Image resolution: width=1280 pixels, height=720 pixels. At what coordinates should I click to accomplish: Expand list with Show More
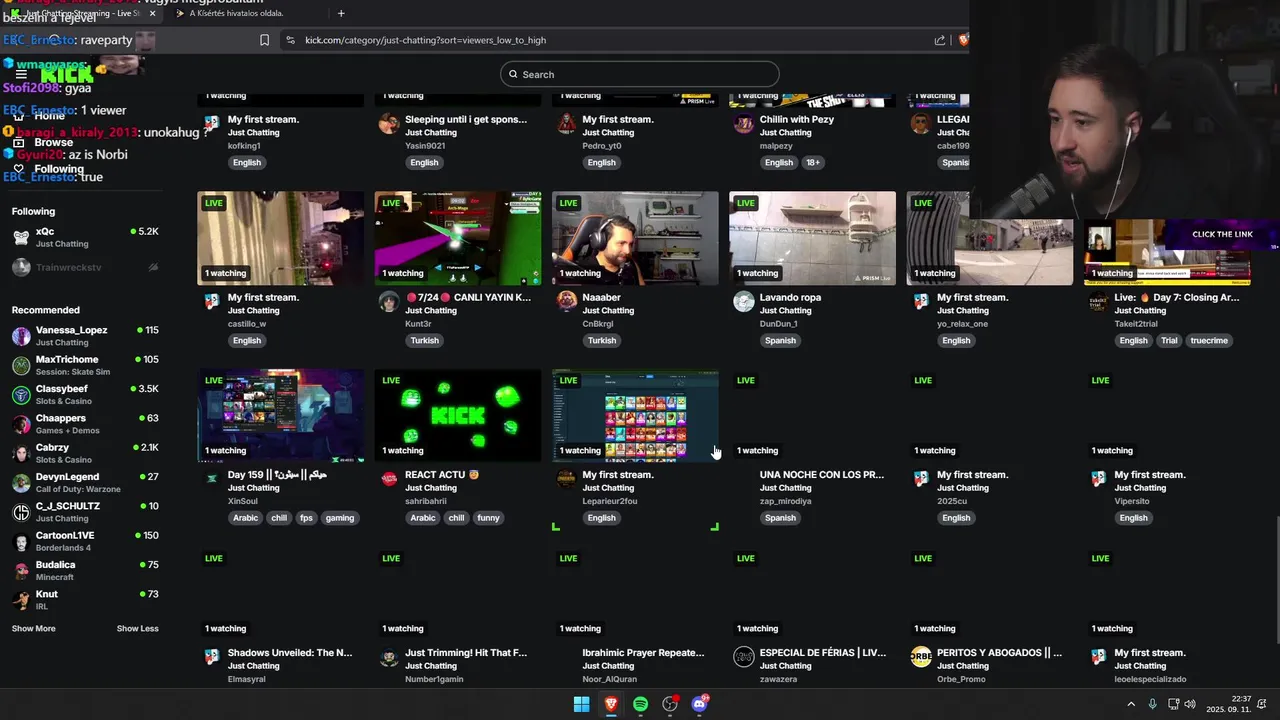[x=34, y=629]
